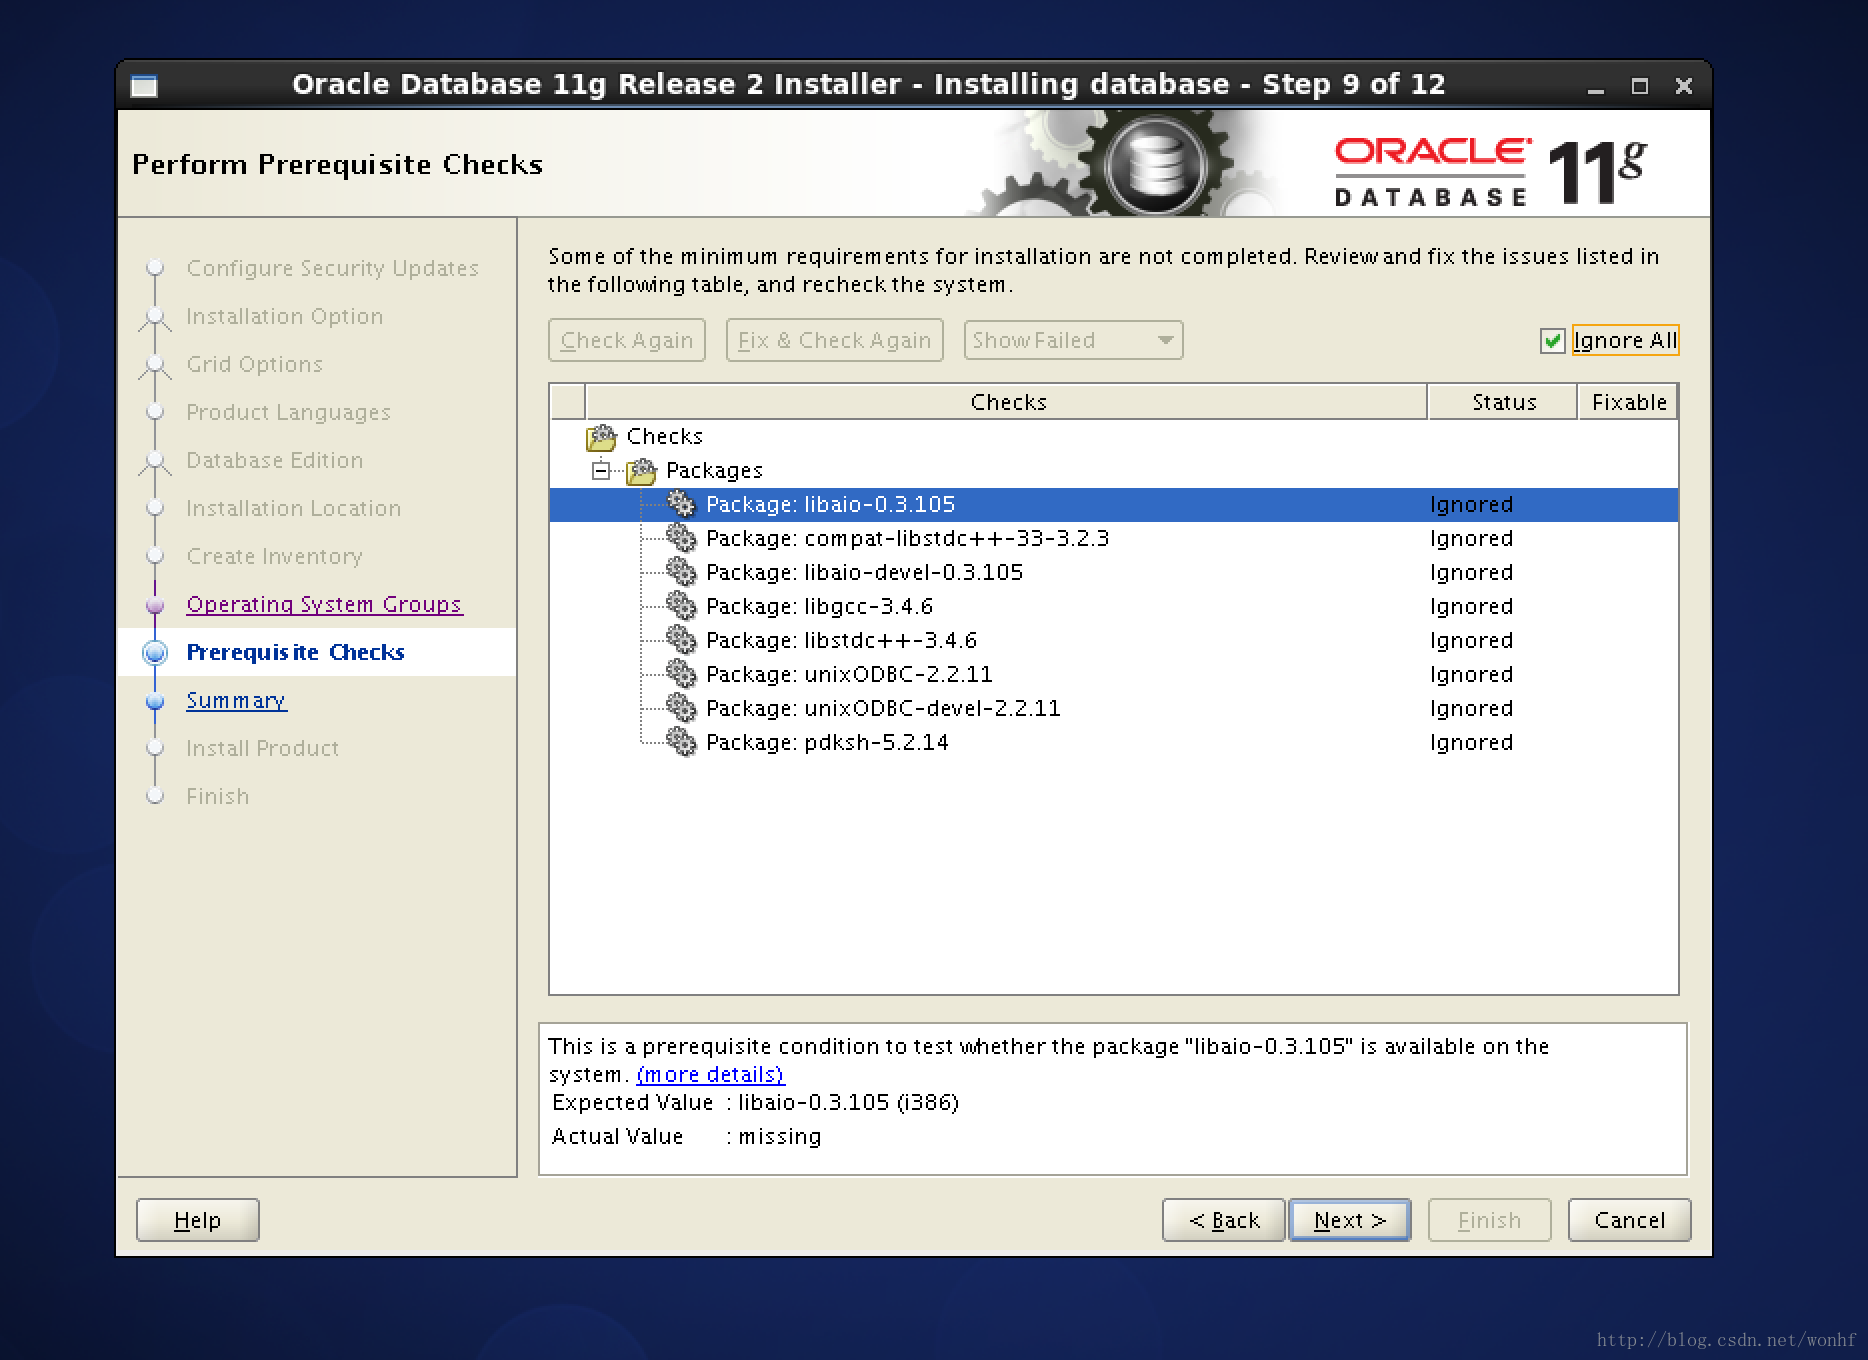Maximize the Oracle installer window
Viewport: 1868px width, 1360px height.
pyautogui.click(x=1640, y=87)
